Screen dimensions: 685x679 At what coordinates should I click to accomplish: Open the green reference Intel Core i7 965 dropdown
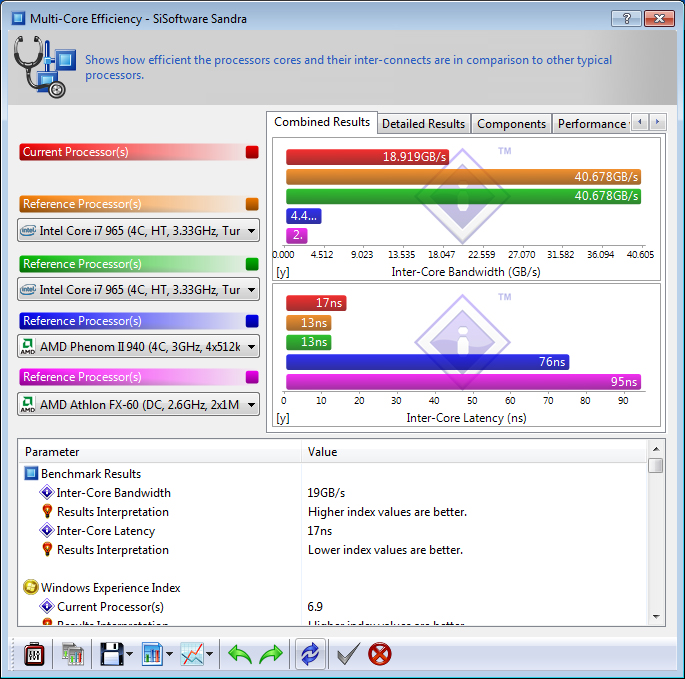(x=138, y=289)
